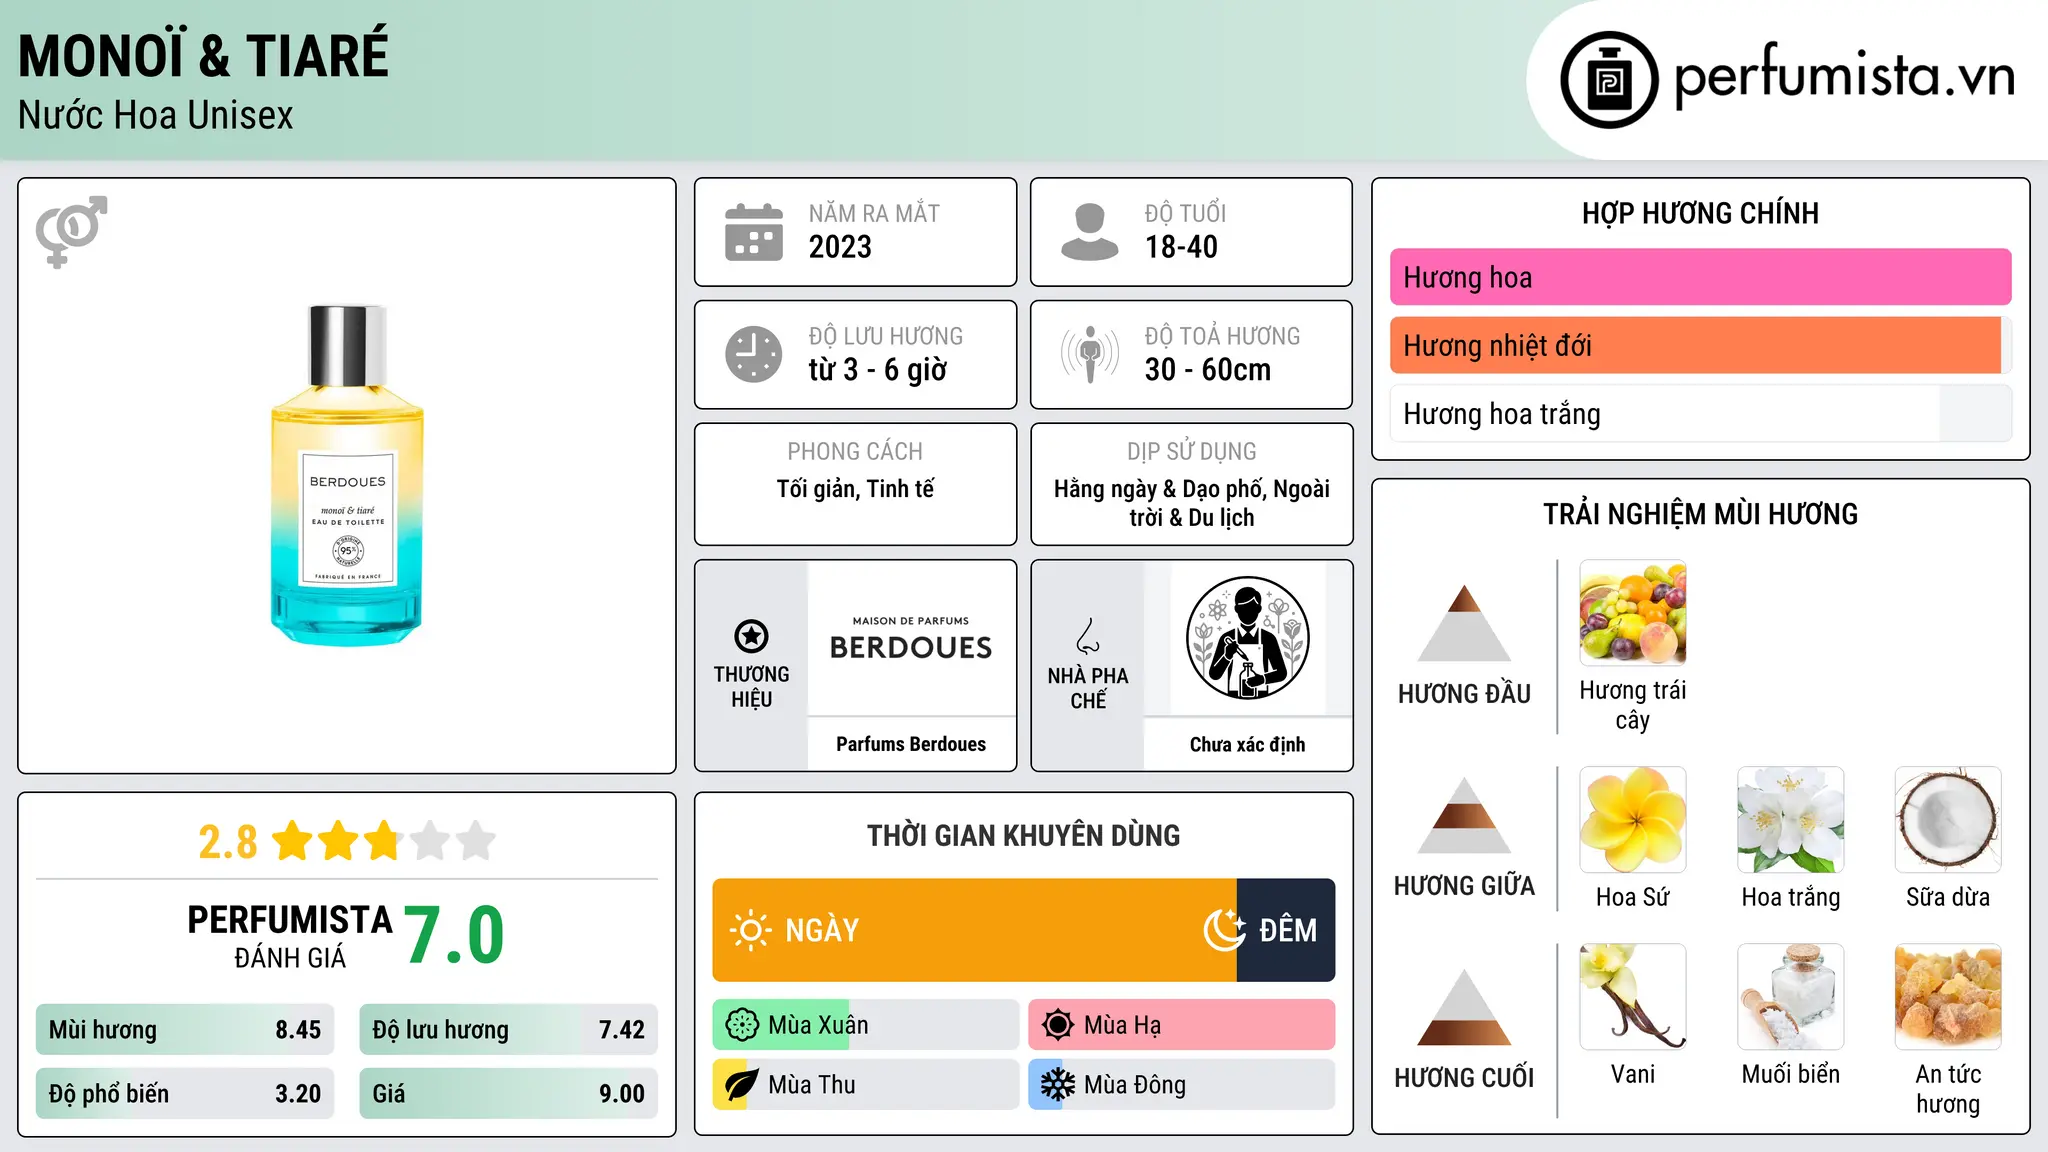Click the sillage icon beside Độ toả hương
The height and width of the screenshot is (1152, 2048).
point(1090,354)
